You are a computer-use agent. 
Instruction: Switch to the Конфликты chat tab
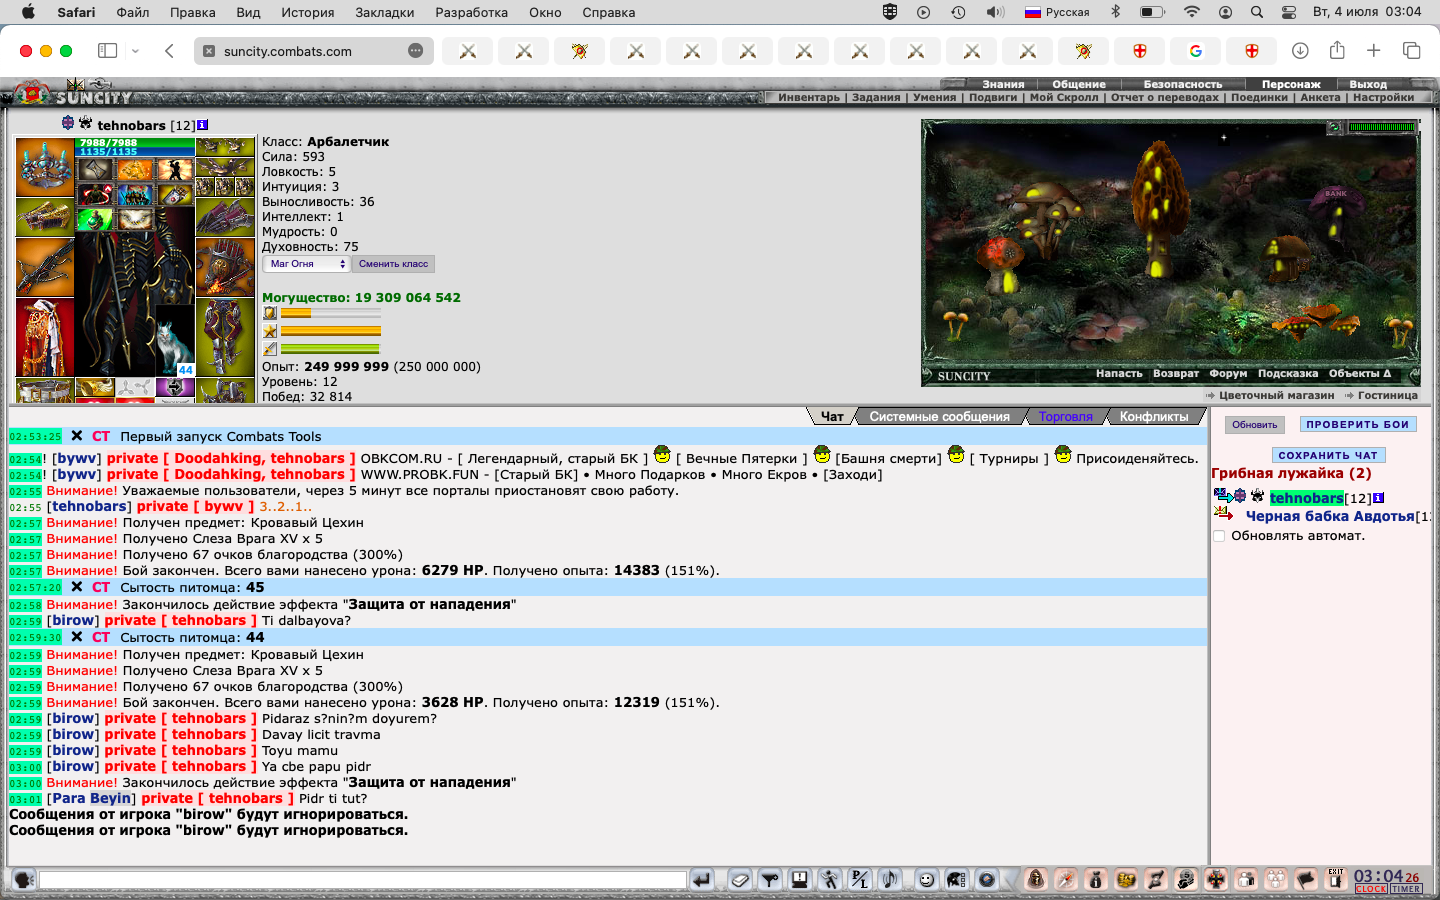[1154, 417]
